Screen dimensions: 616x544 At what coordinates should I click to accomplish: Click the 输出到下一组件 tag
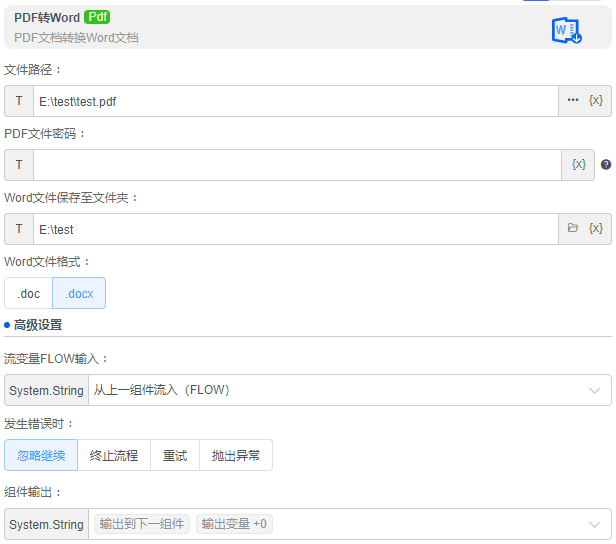tap(141, 524)
